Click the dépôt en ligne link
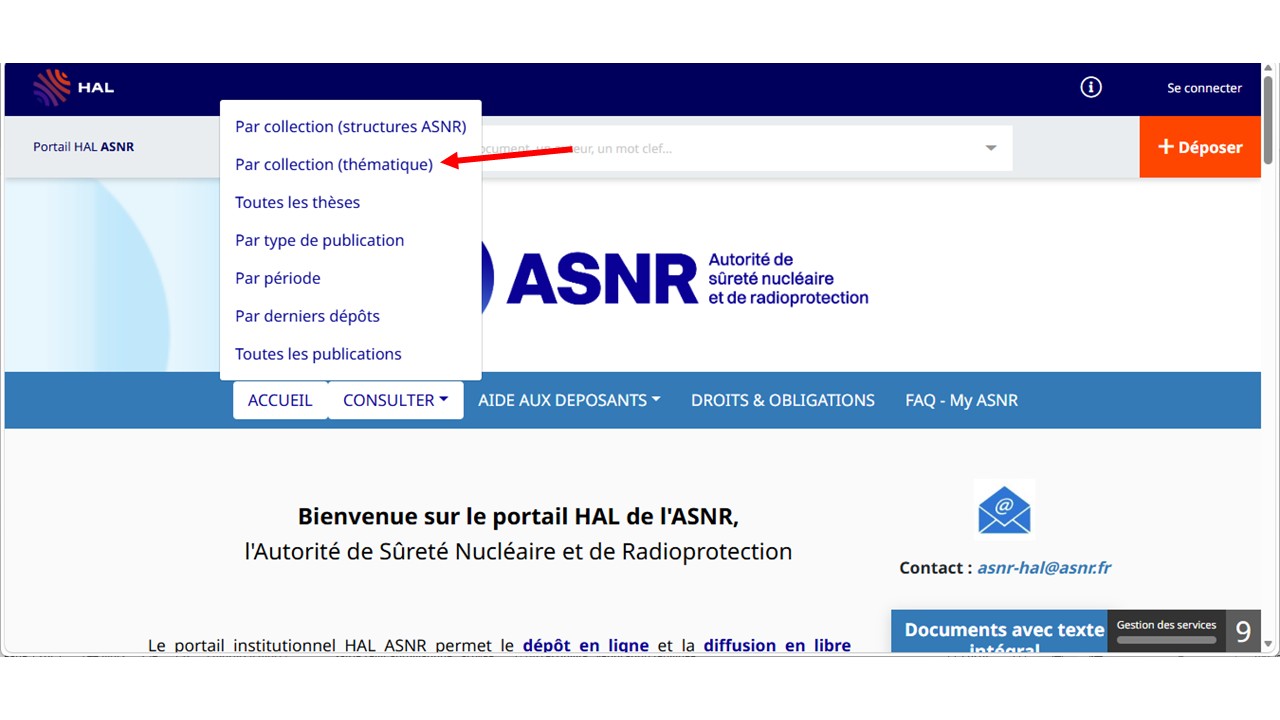The height and width of the screenshot is (720, 1280). click(586, 646)
